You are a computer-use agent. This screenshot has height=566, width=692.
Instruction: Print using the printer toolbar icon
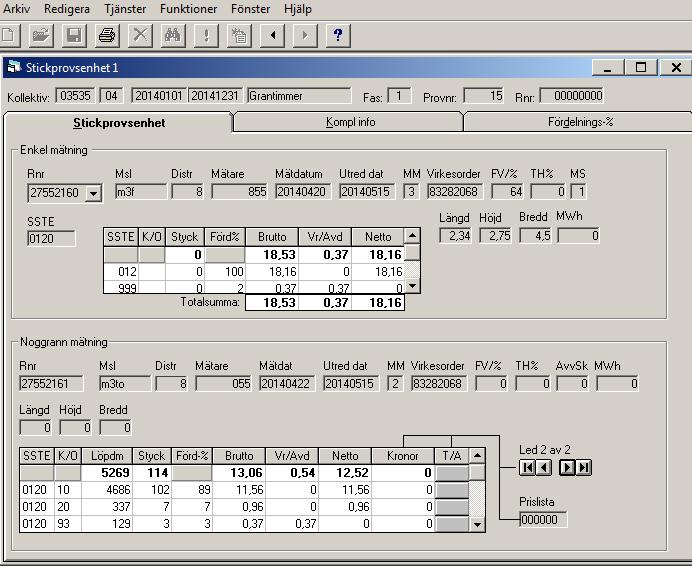107,35
